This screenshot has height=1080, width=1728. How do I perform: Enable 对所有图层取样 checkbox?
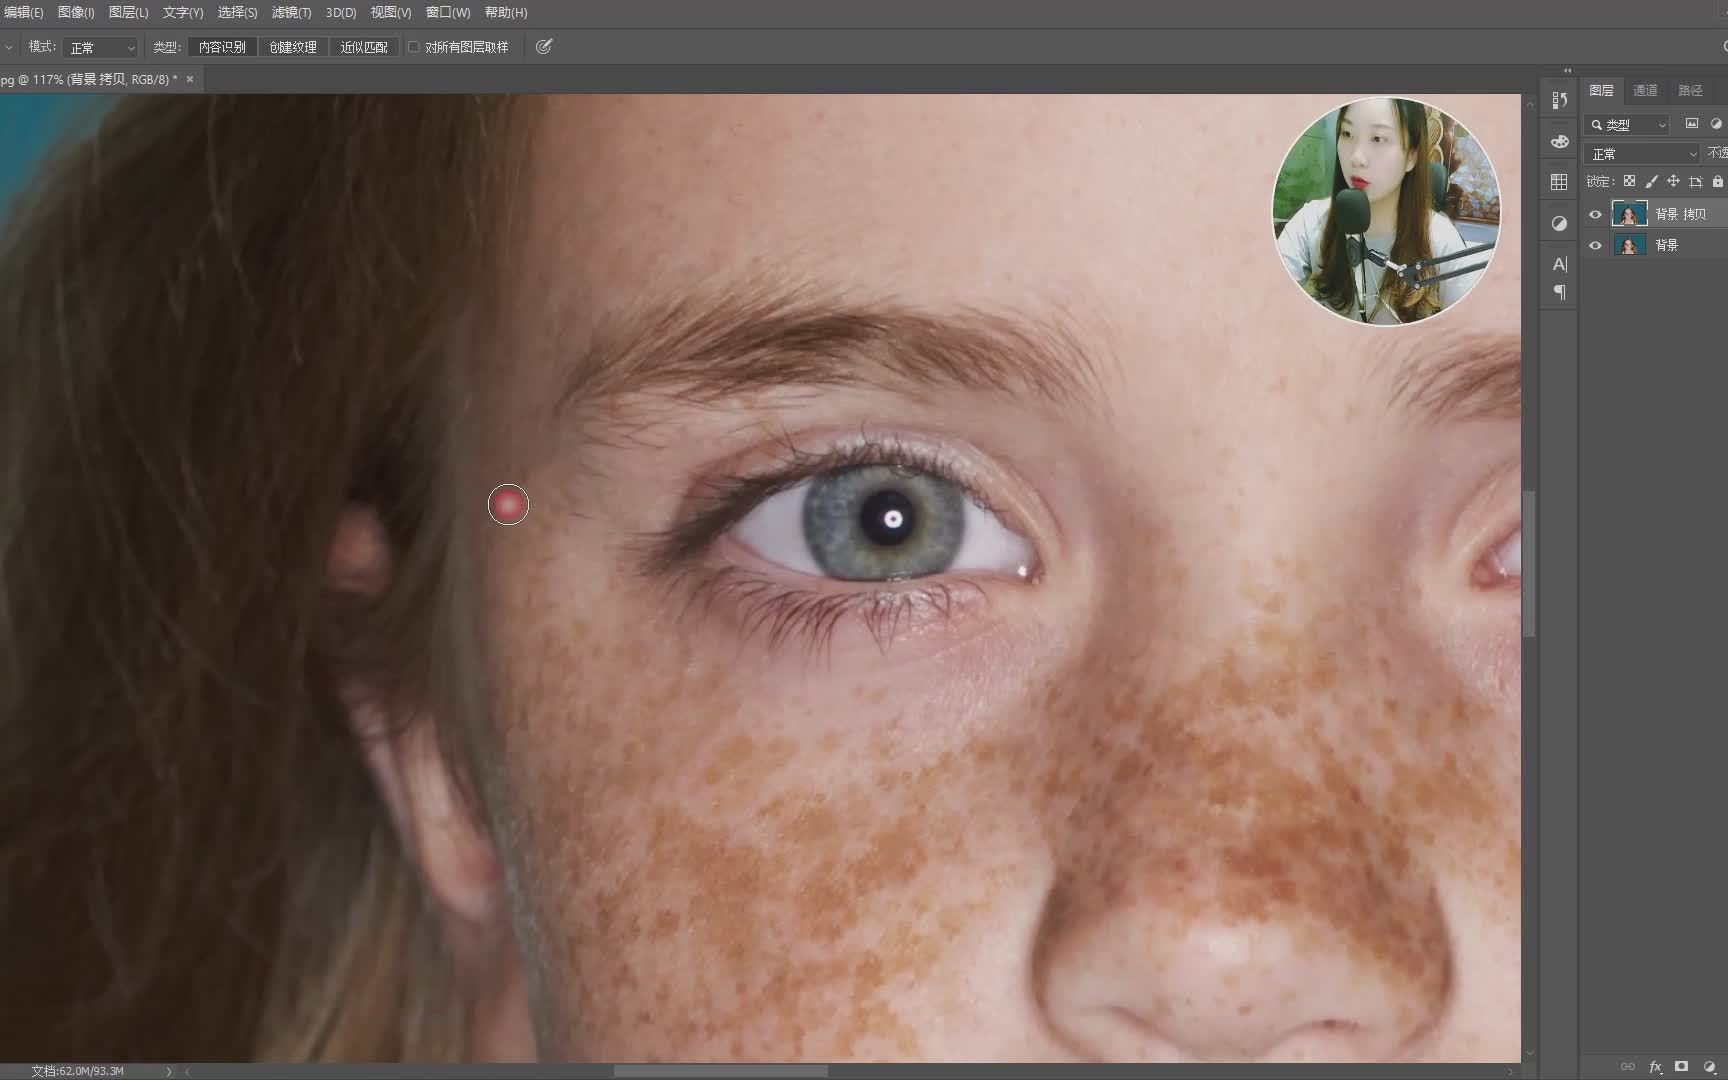tap(413, 47)
